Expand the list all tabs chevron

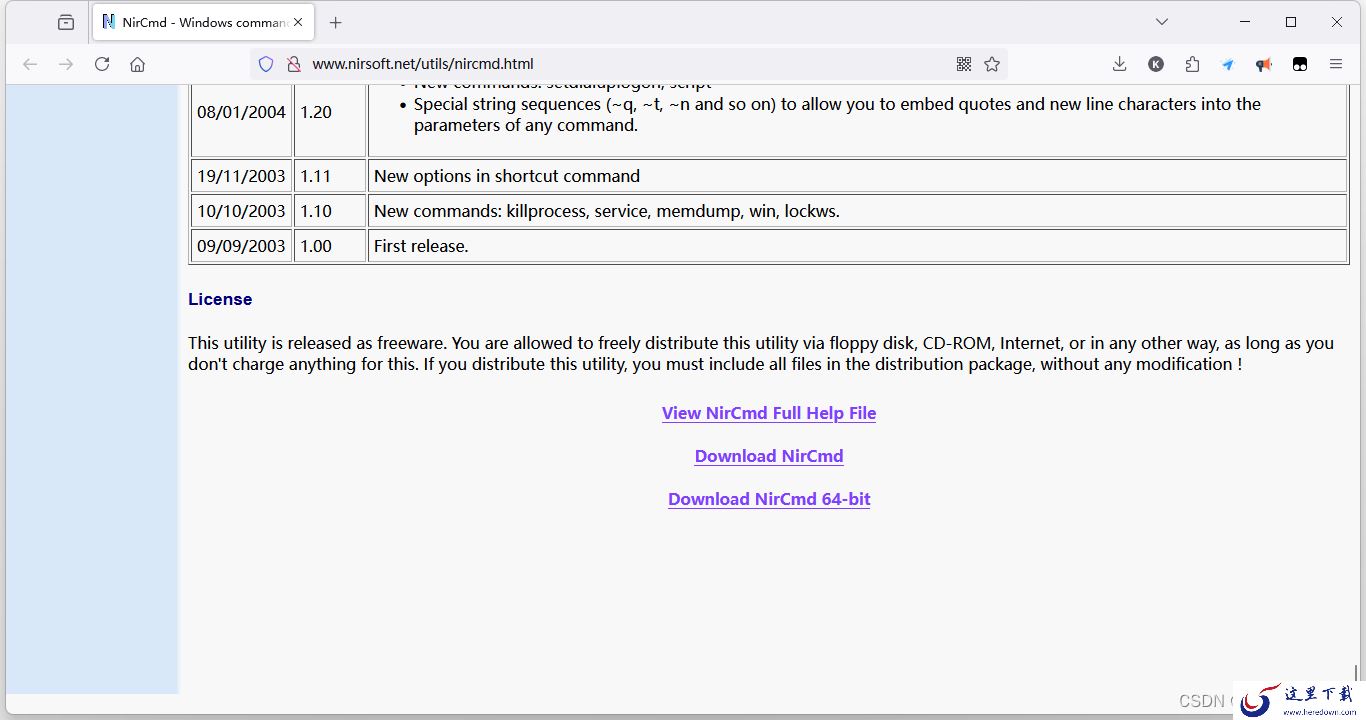point(1162,22)
